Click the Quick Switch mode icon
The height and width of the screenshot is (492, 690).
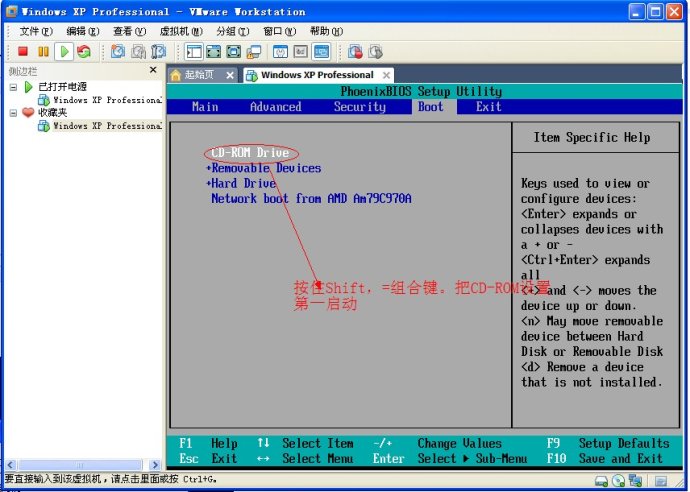213,51
